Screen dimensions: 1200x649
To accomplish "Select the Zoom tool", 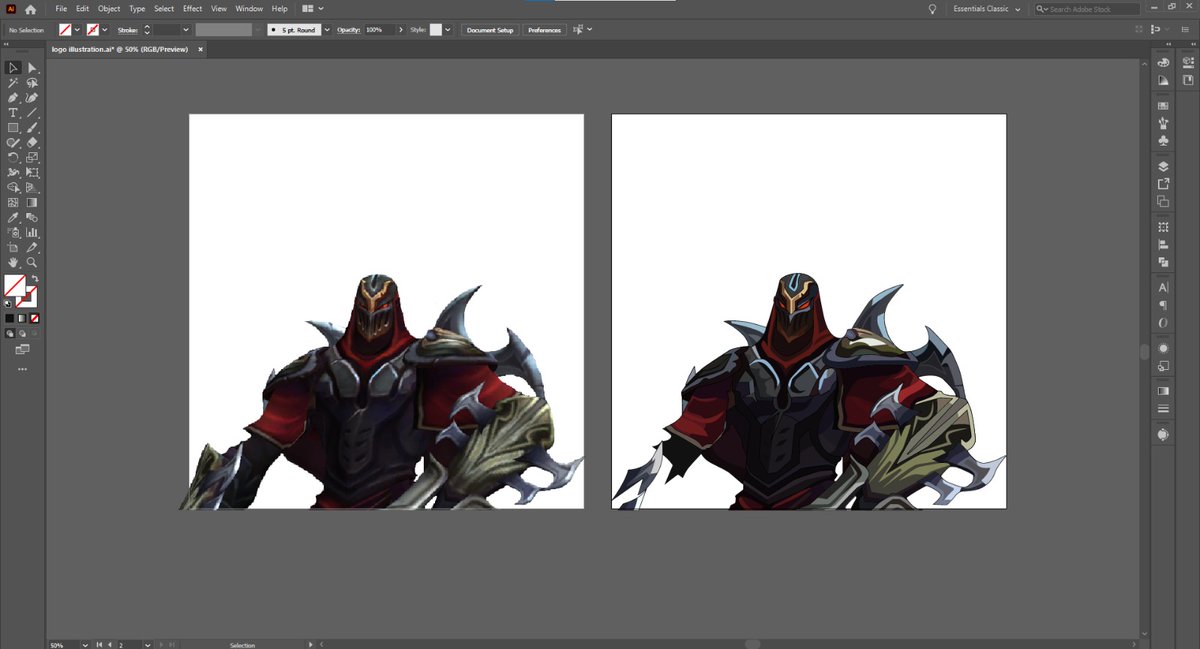I will 32,262.
